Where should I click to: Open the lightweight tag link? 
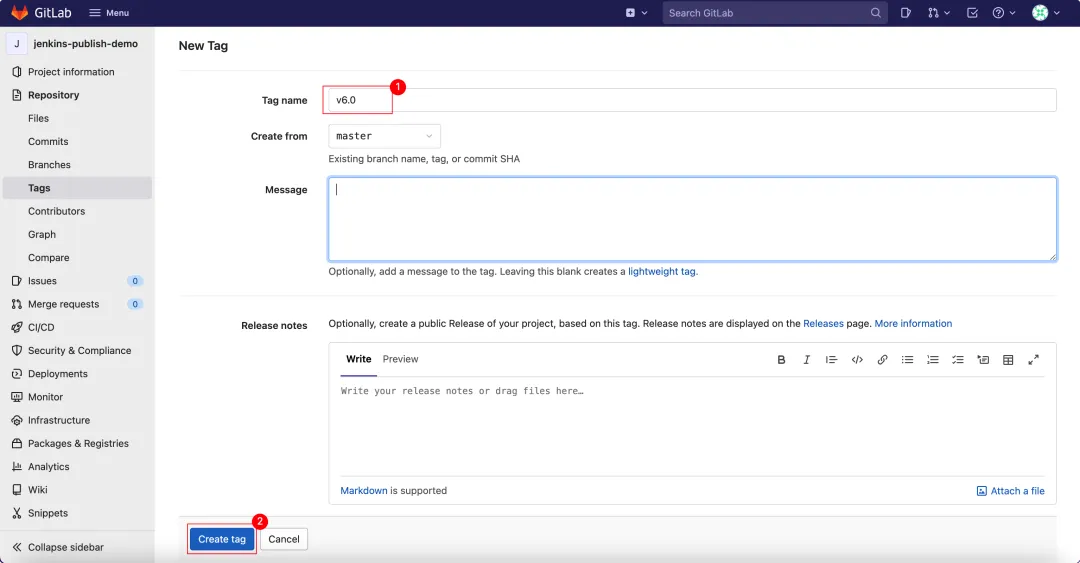(661, 272)
